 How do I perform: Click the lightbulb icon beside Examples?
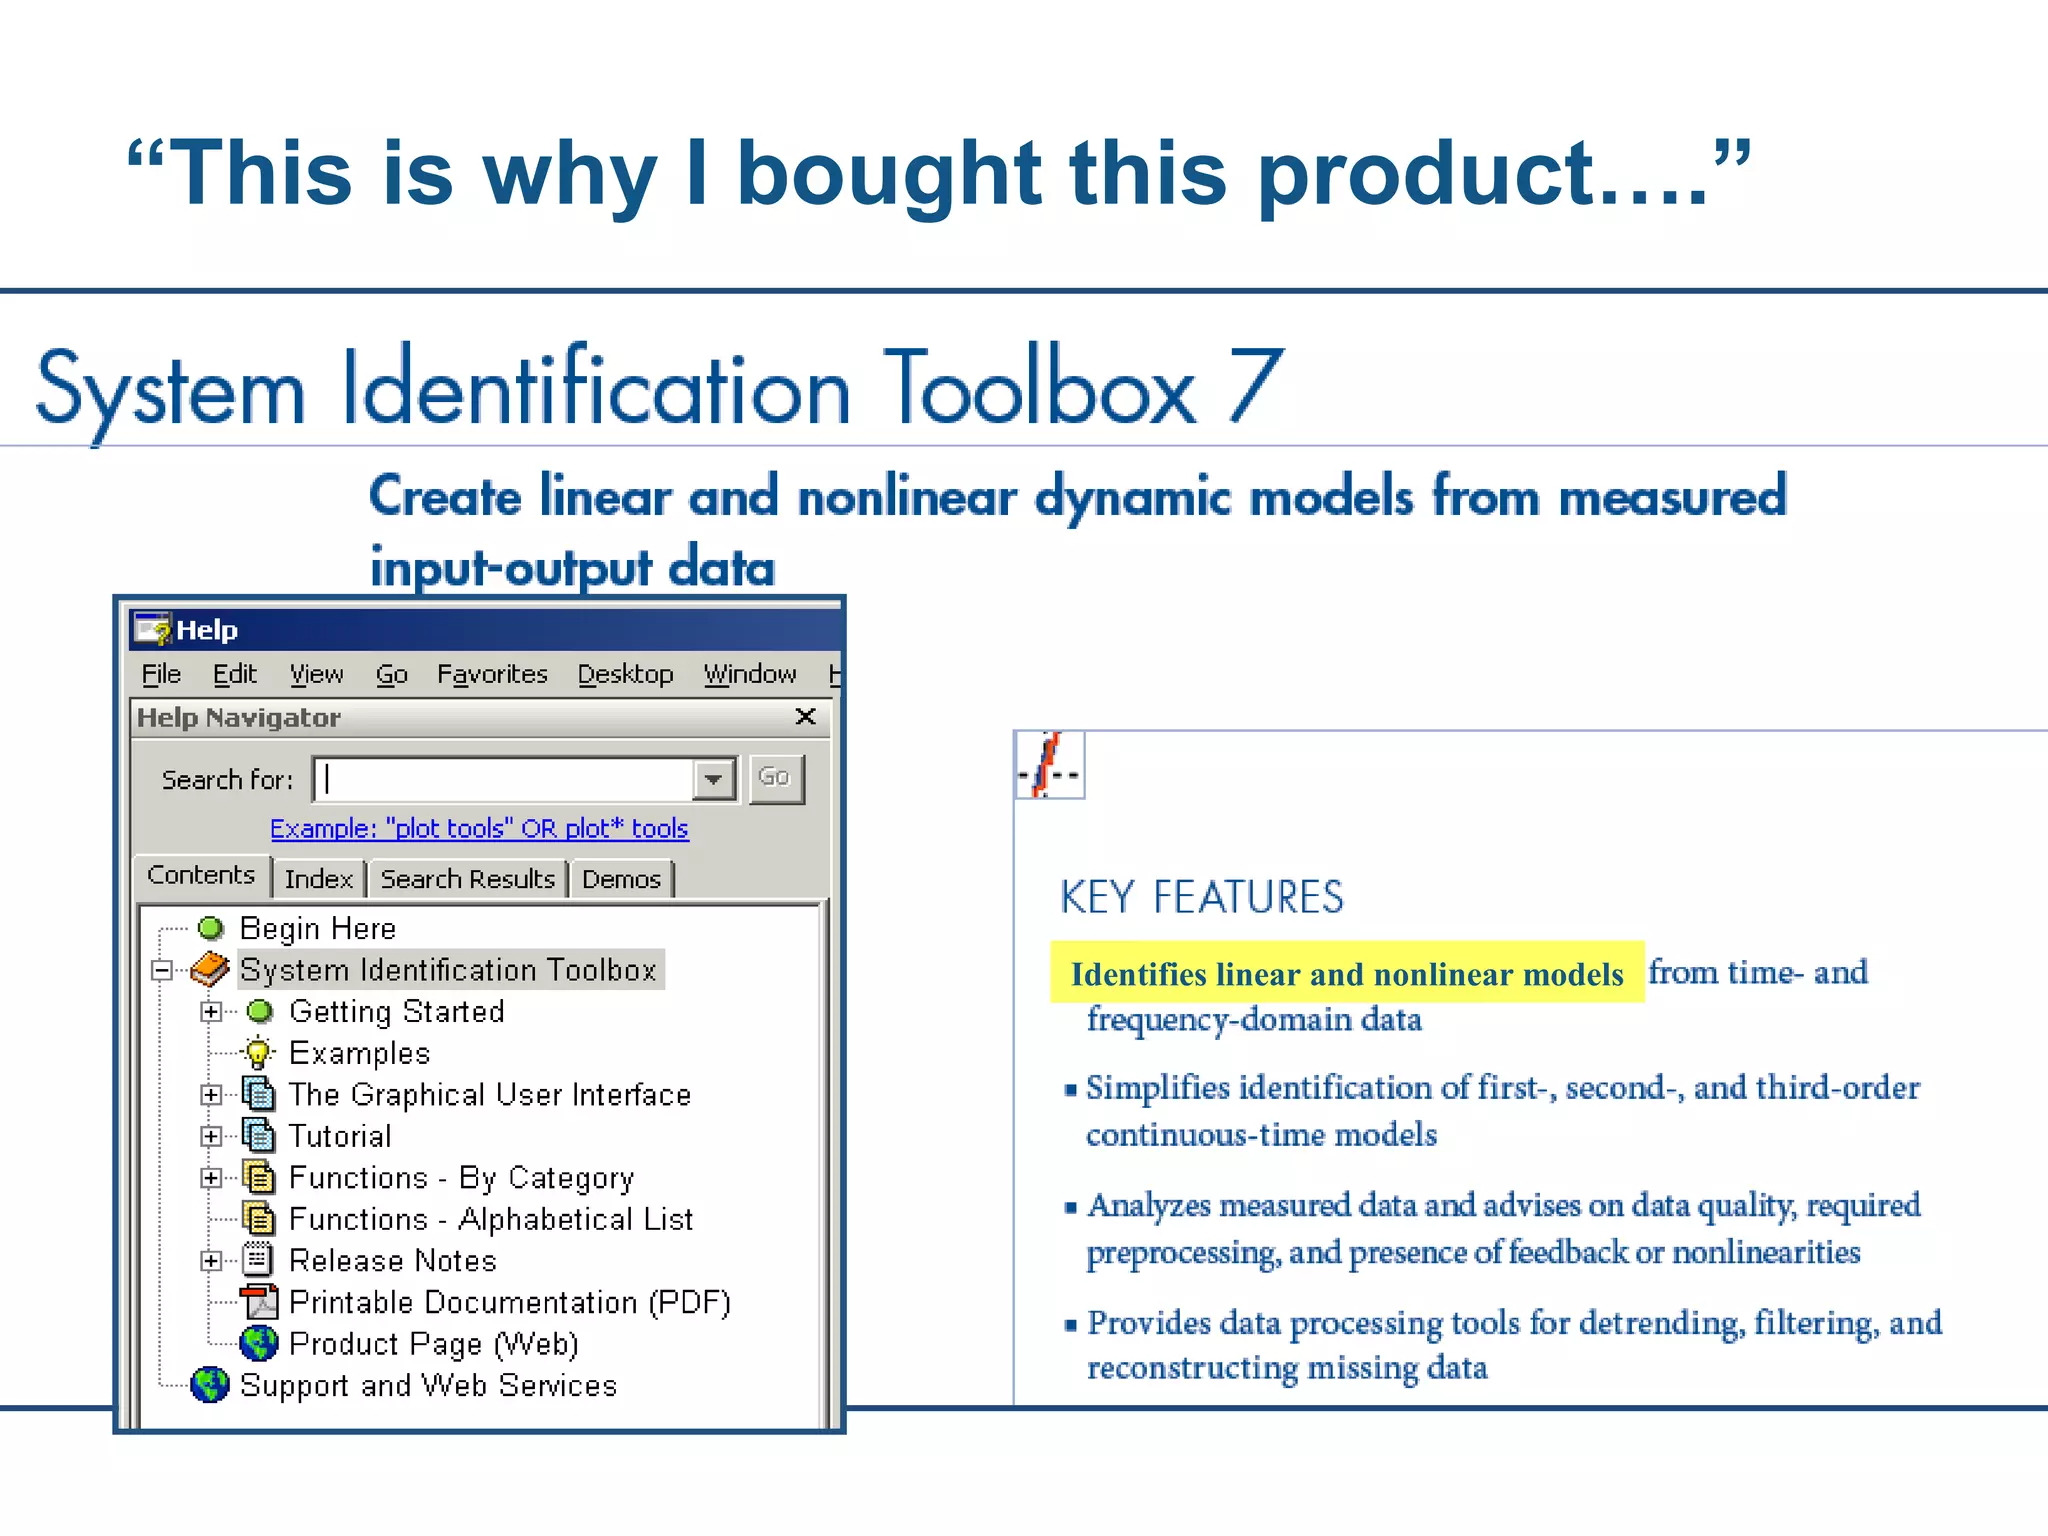tap(258, 1053)
